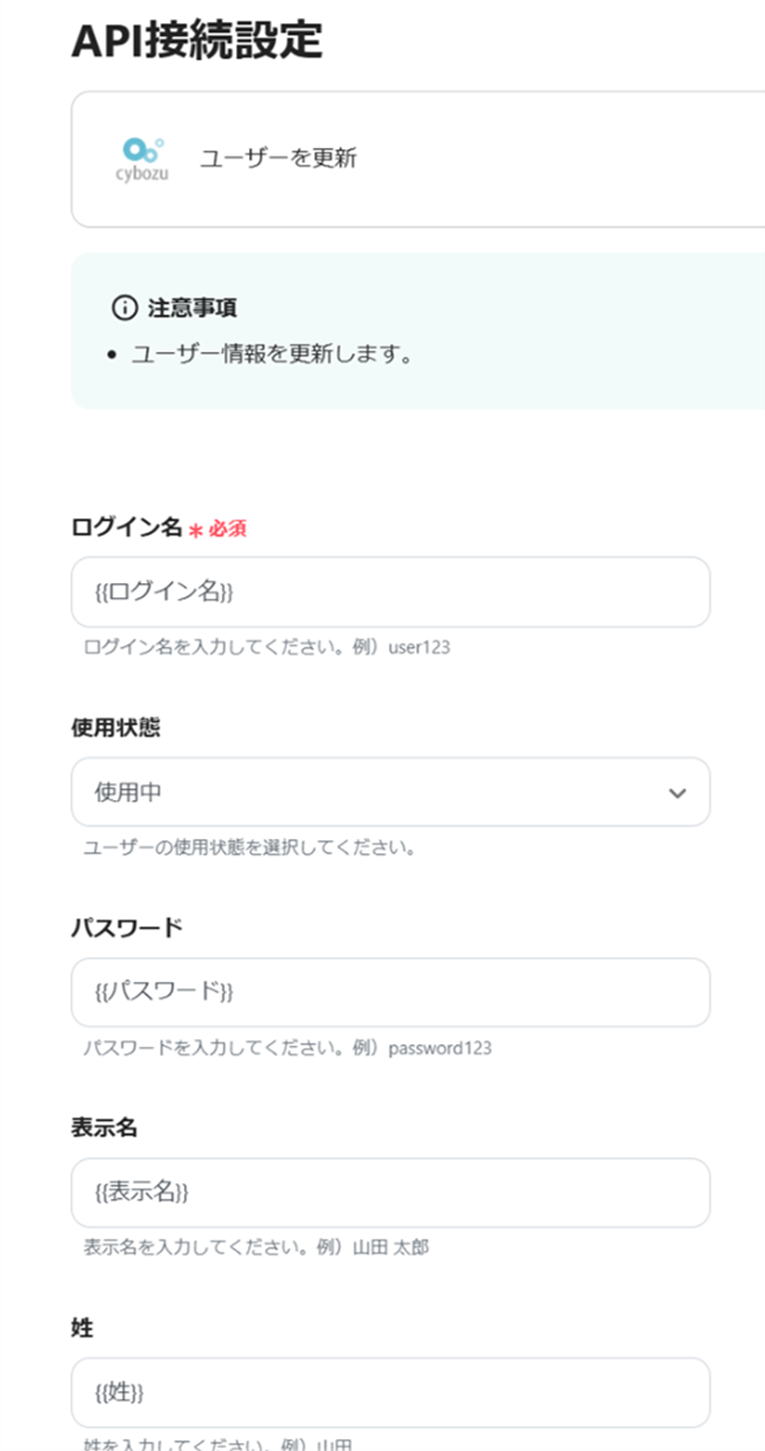Click the API接続設定 page heading
Screen dimensions: 765x1451
click(197, 41)
